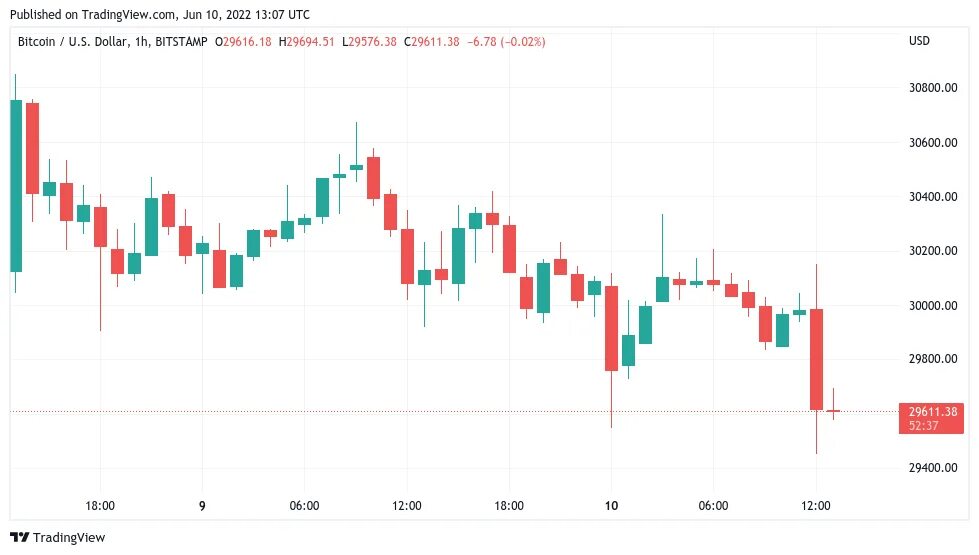Click the close value C29611.38
Viewport: 979px width, 555px height.
431,42
